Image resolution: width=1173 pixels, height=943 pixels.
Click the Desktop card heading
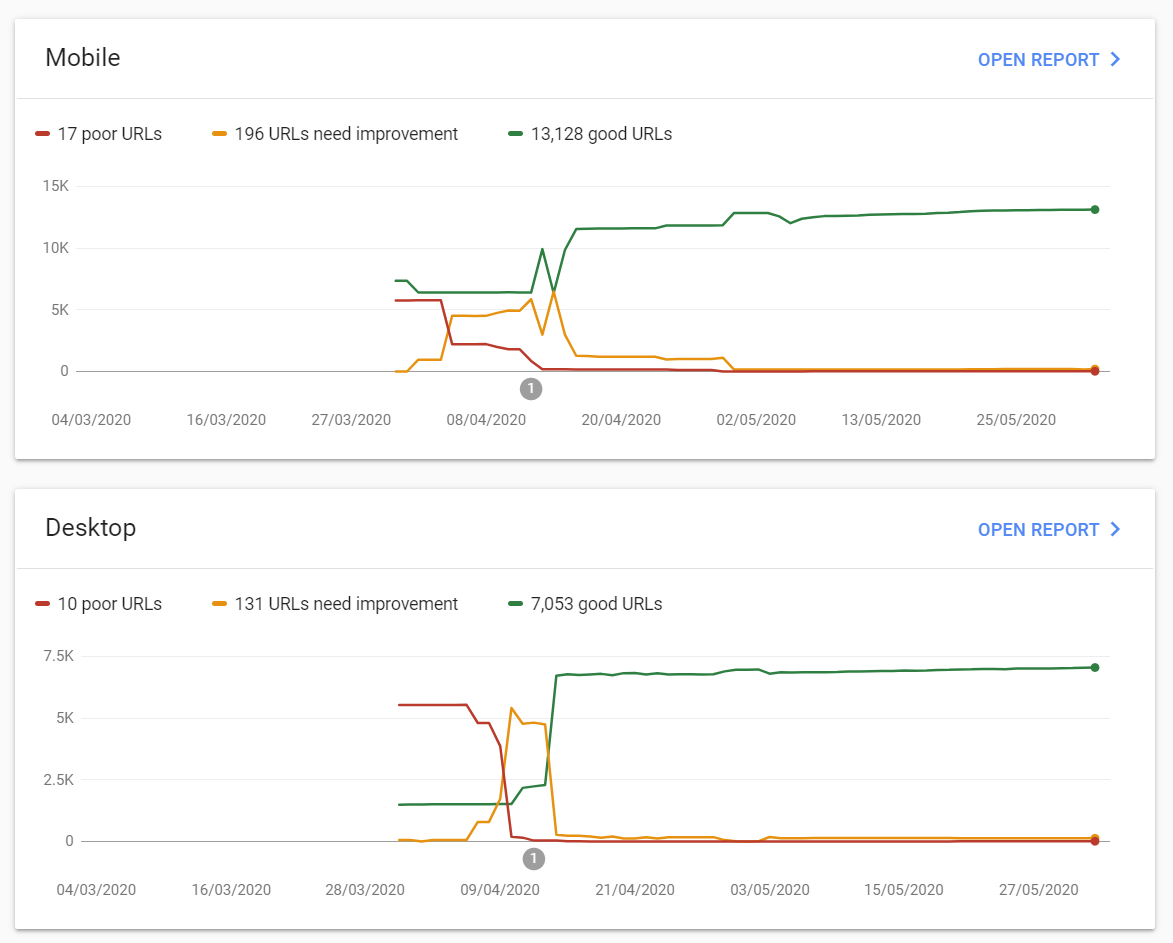91,527
